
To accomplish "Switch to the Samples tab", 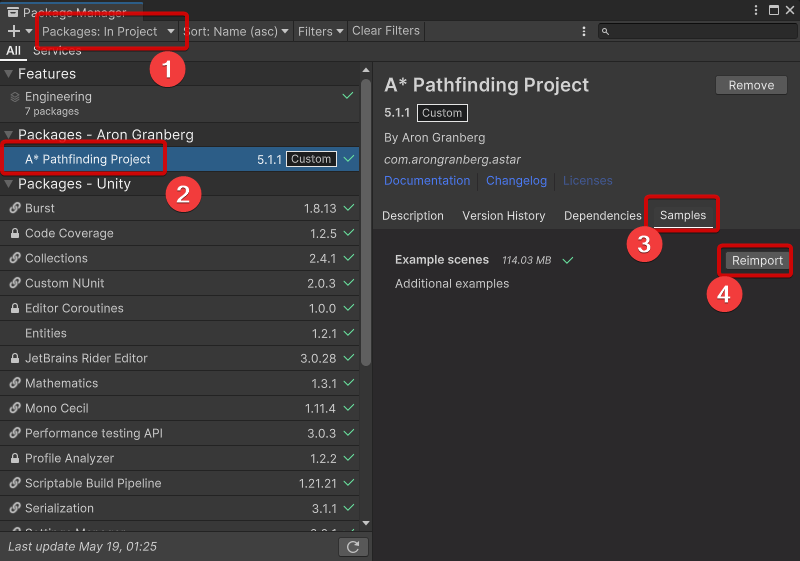I will click(683, 215).
